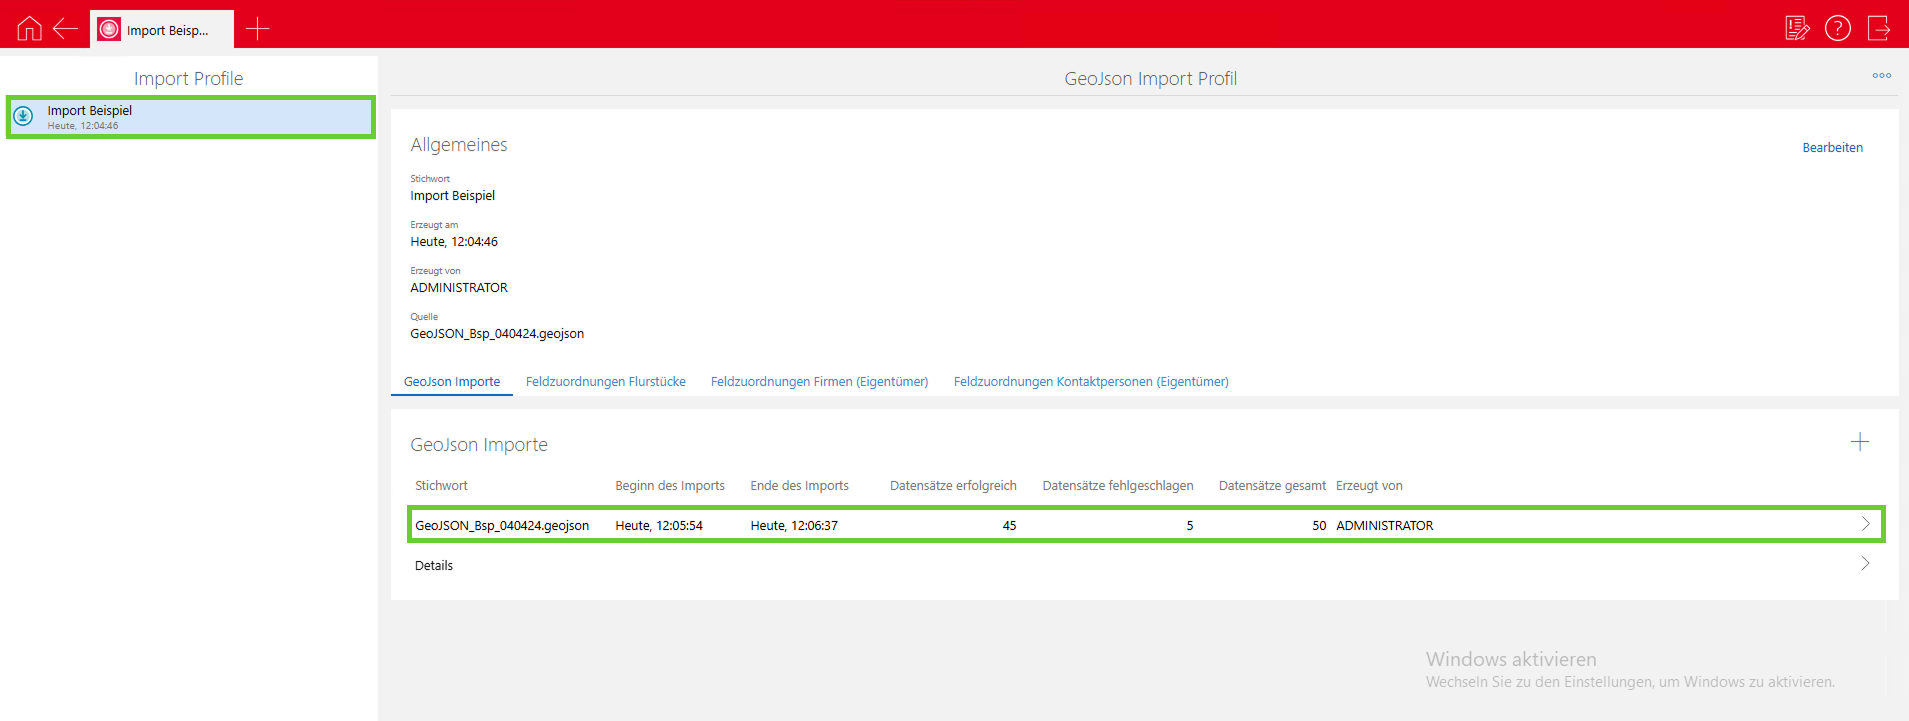
Task: Click the Details row label
Action: coord(434,566)
